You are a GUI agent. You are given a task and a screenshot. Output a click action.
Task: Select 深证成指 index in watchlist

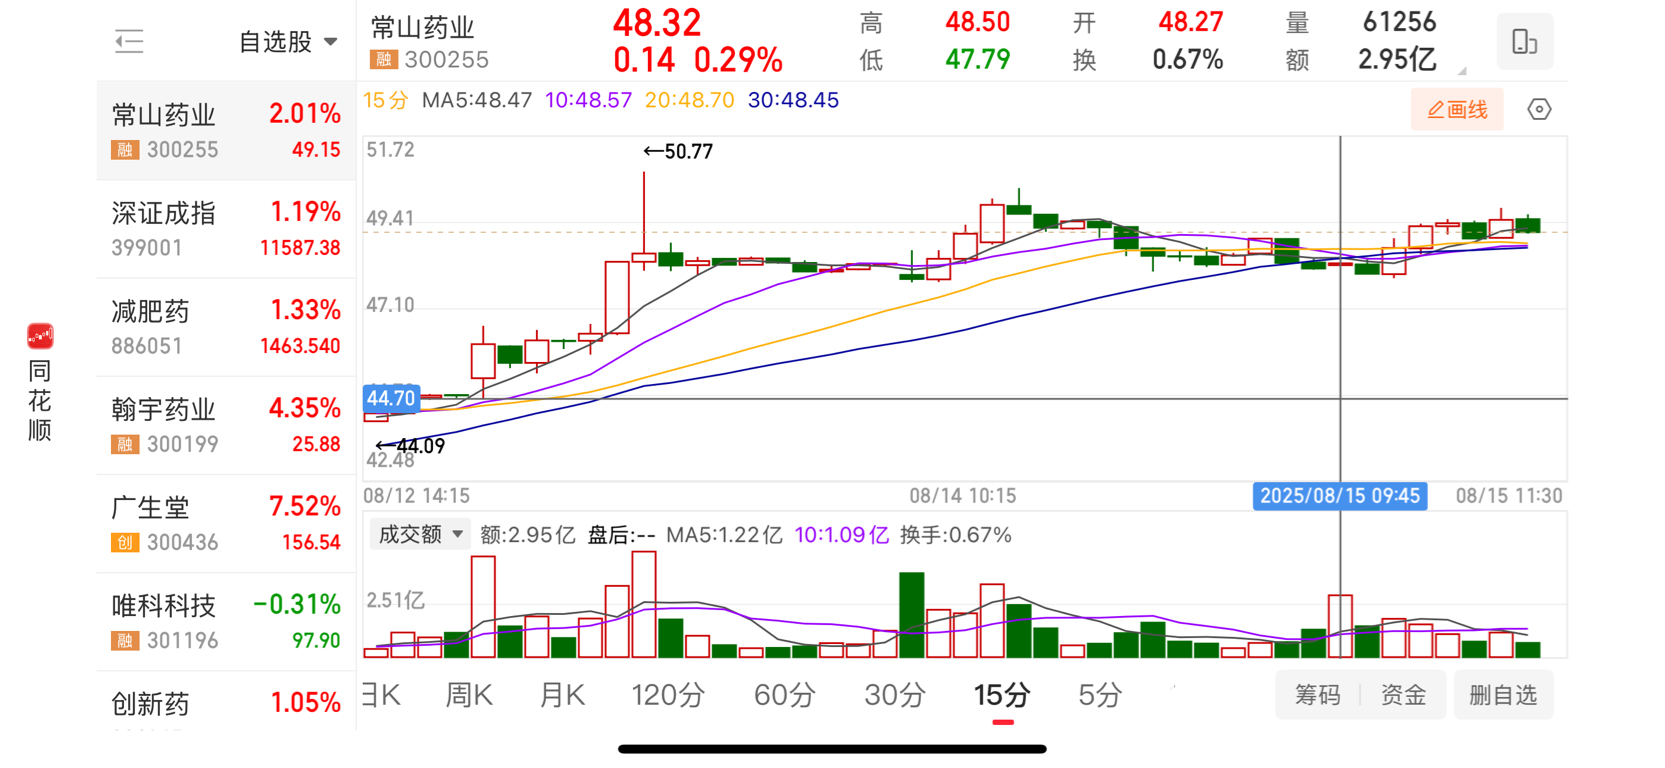[226, 229]
